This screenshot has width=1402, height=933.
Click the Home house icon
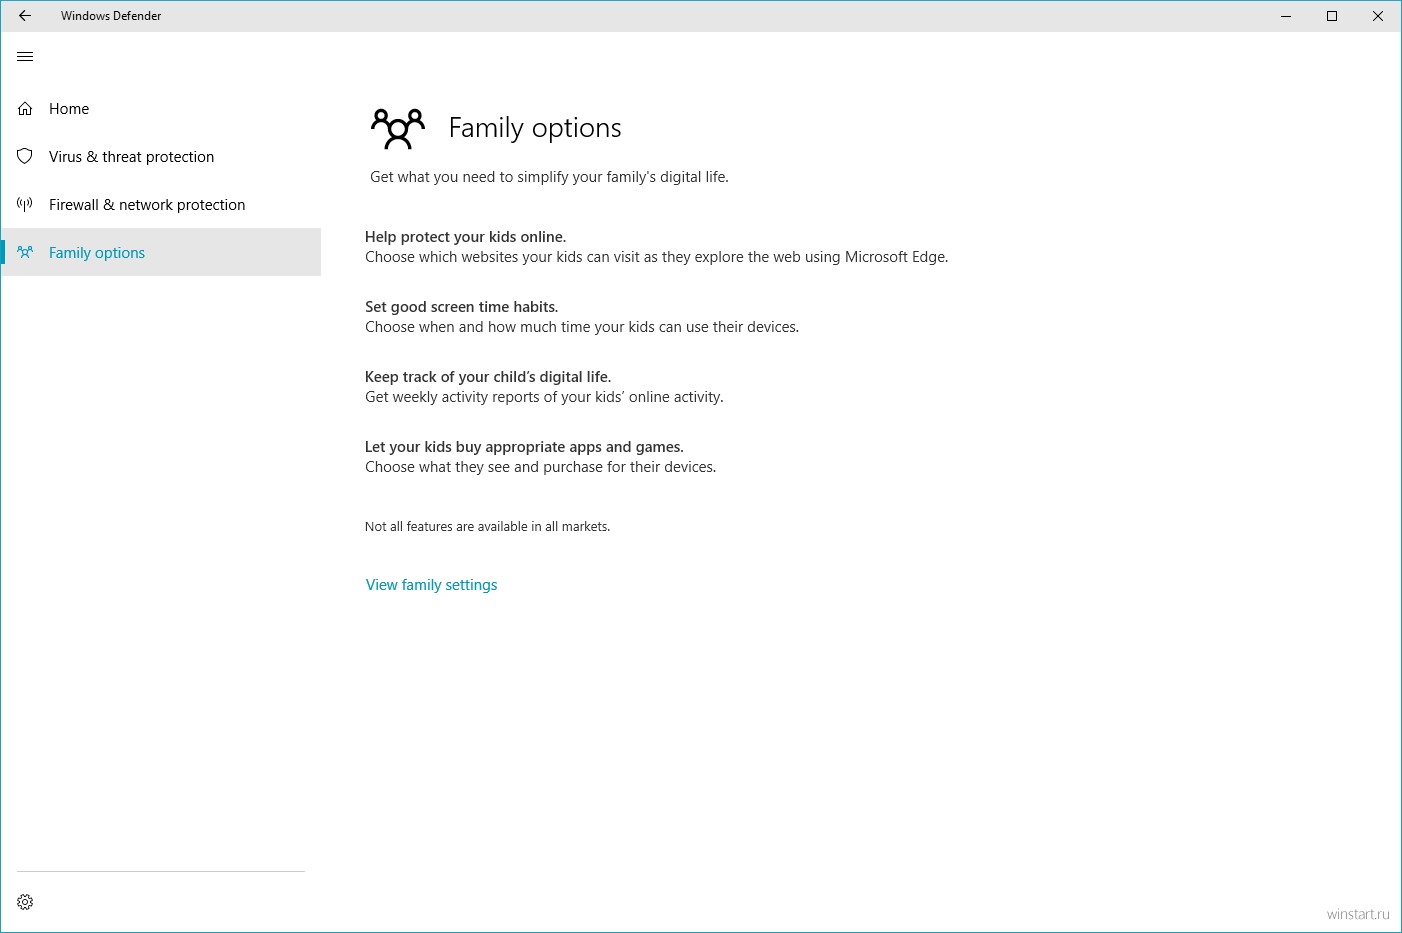coord(25,109)
